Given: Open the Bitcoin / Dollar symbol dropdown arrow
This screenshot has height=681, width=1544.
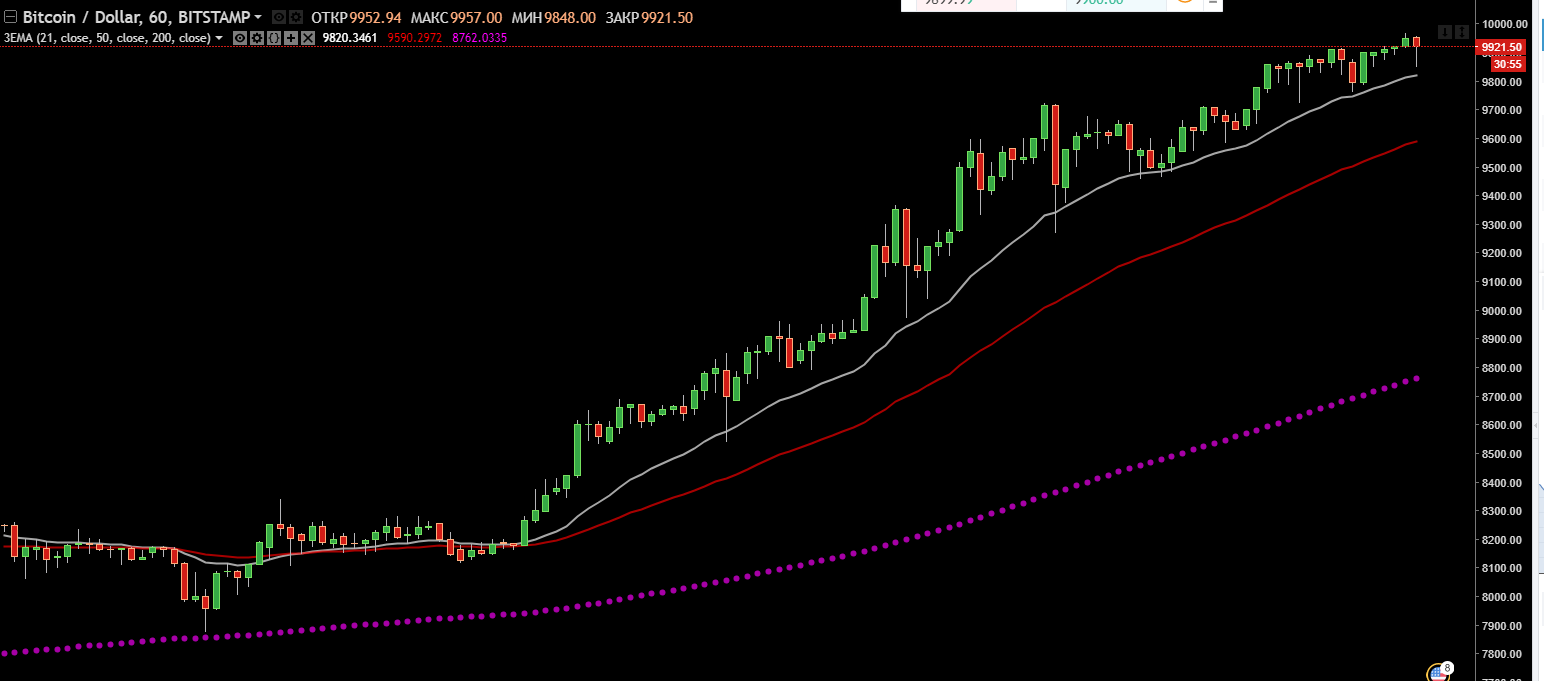Looking at the screenshot, I should [258, 17].
